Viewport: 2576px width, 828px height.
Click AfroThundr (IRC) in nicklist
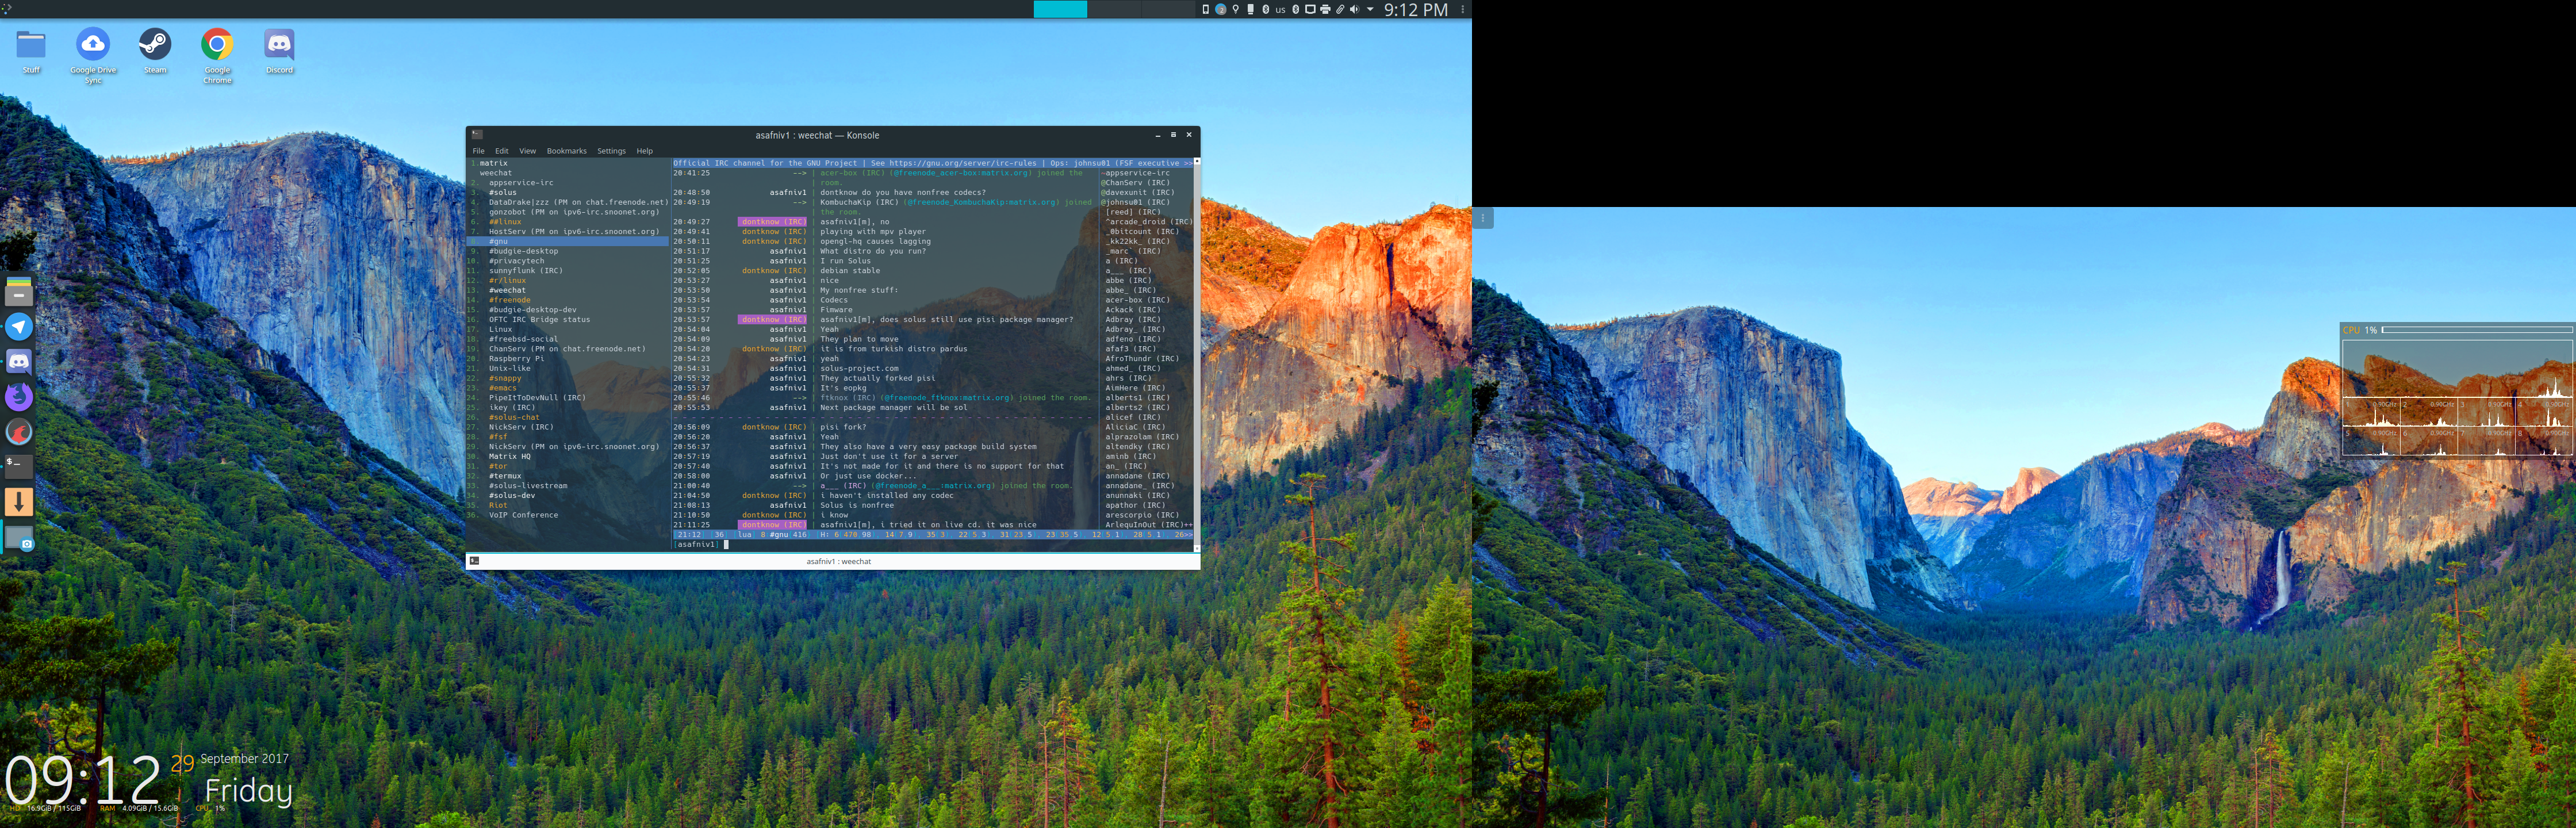(1142, 358)
